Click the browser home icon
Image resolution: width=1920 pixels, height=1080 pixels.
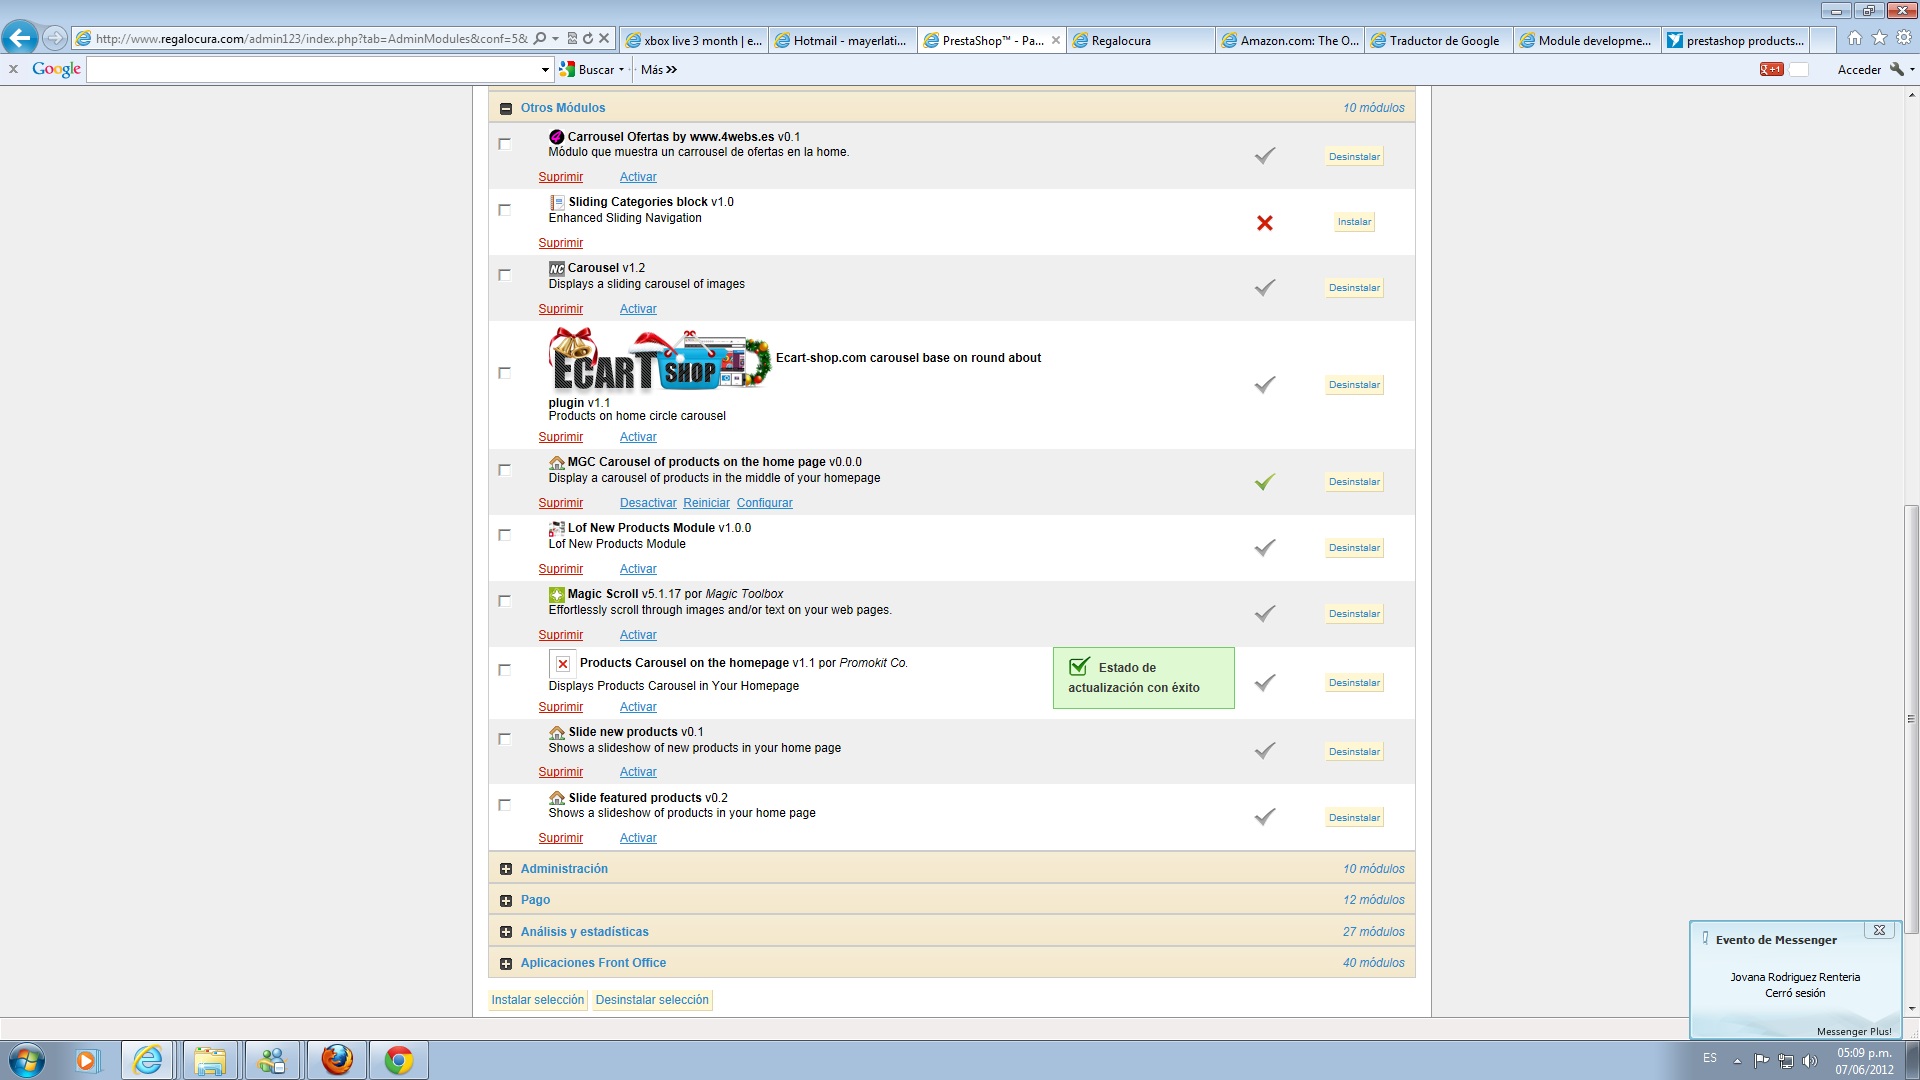point(1855,38)
